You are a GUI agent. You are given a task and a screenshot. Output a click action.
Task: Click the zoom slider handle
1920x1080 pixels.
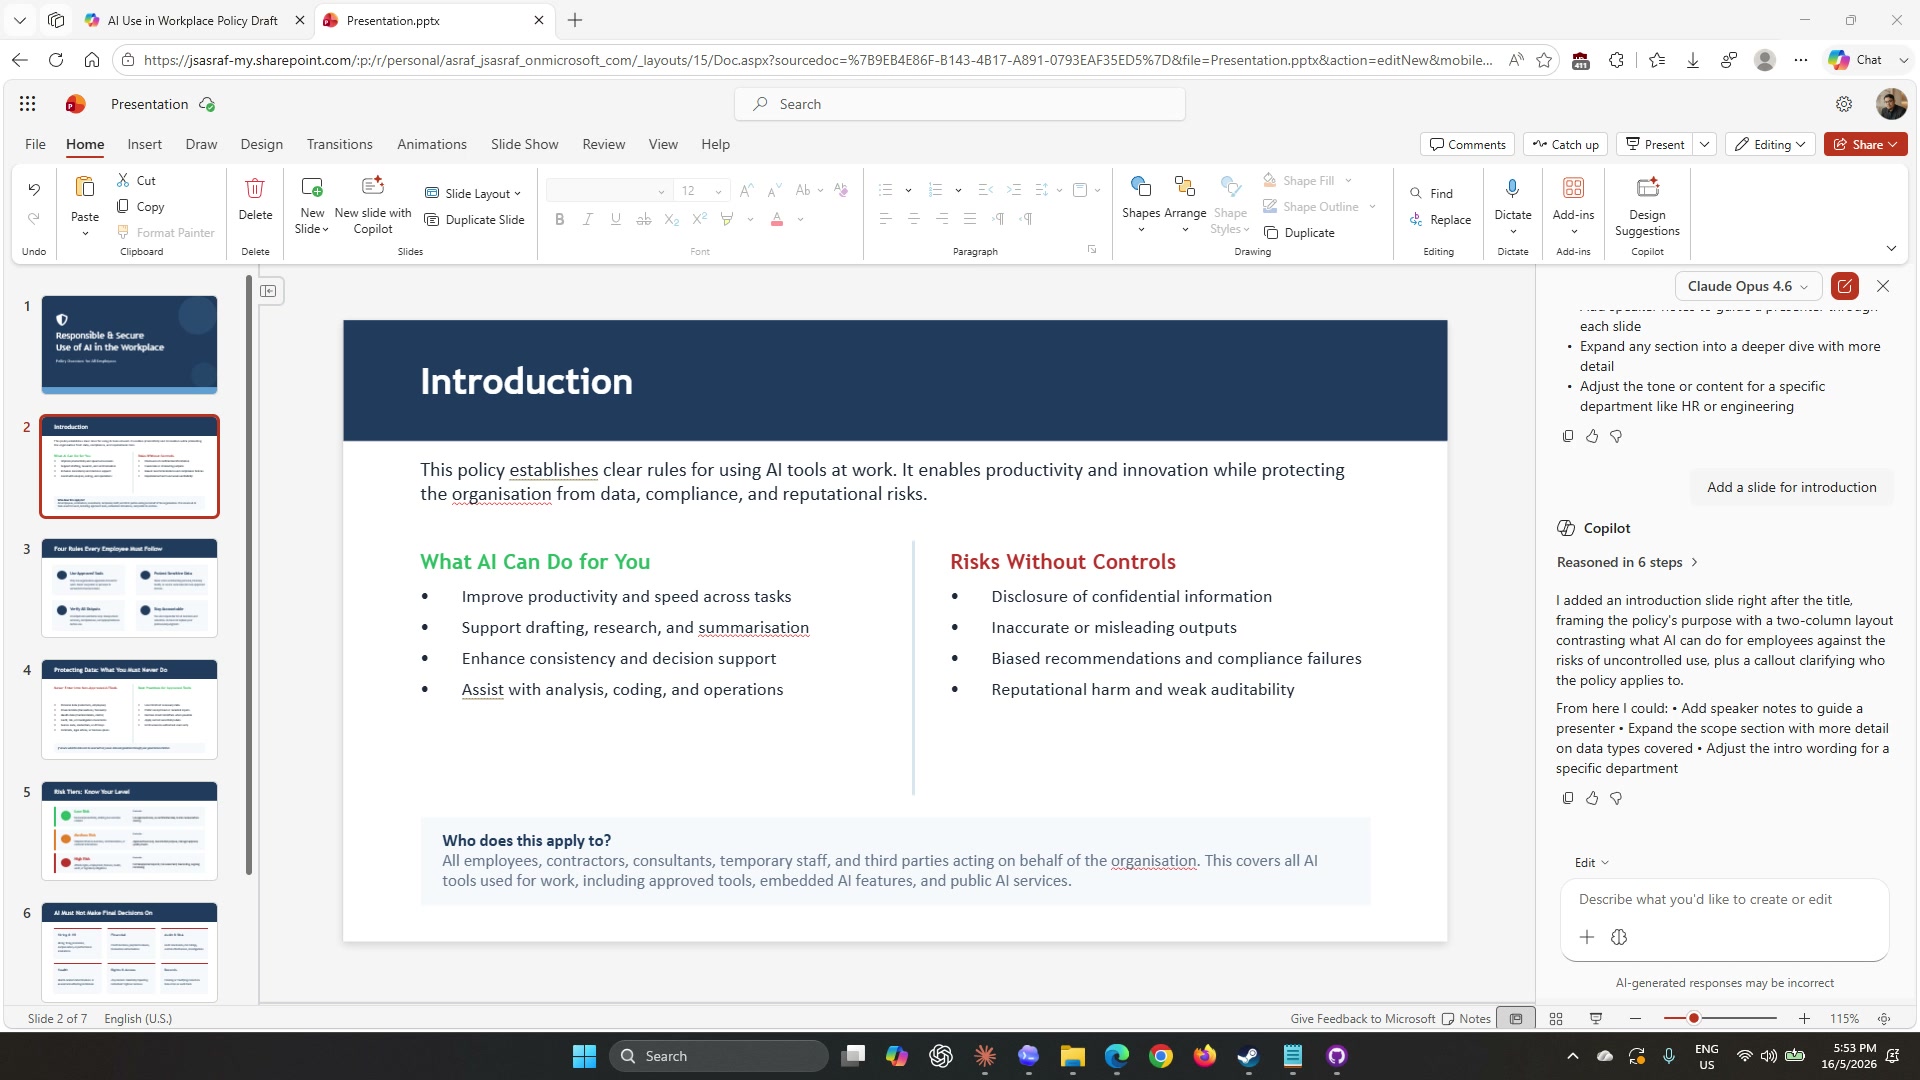point(1693,1019)
